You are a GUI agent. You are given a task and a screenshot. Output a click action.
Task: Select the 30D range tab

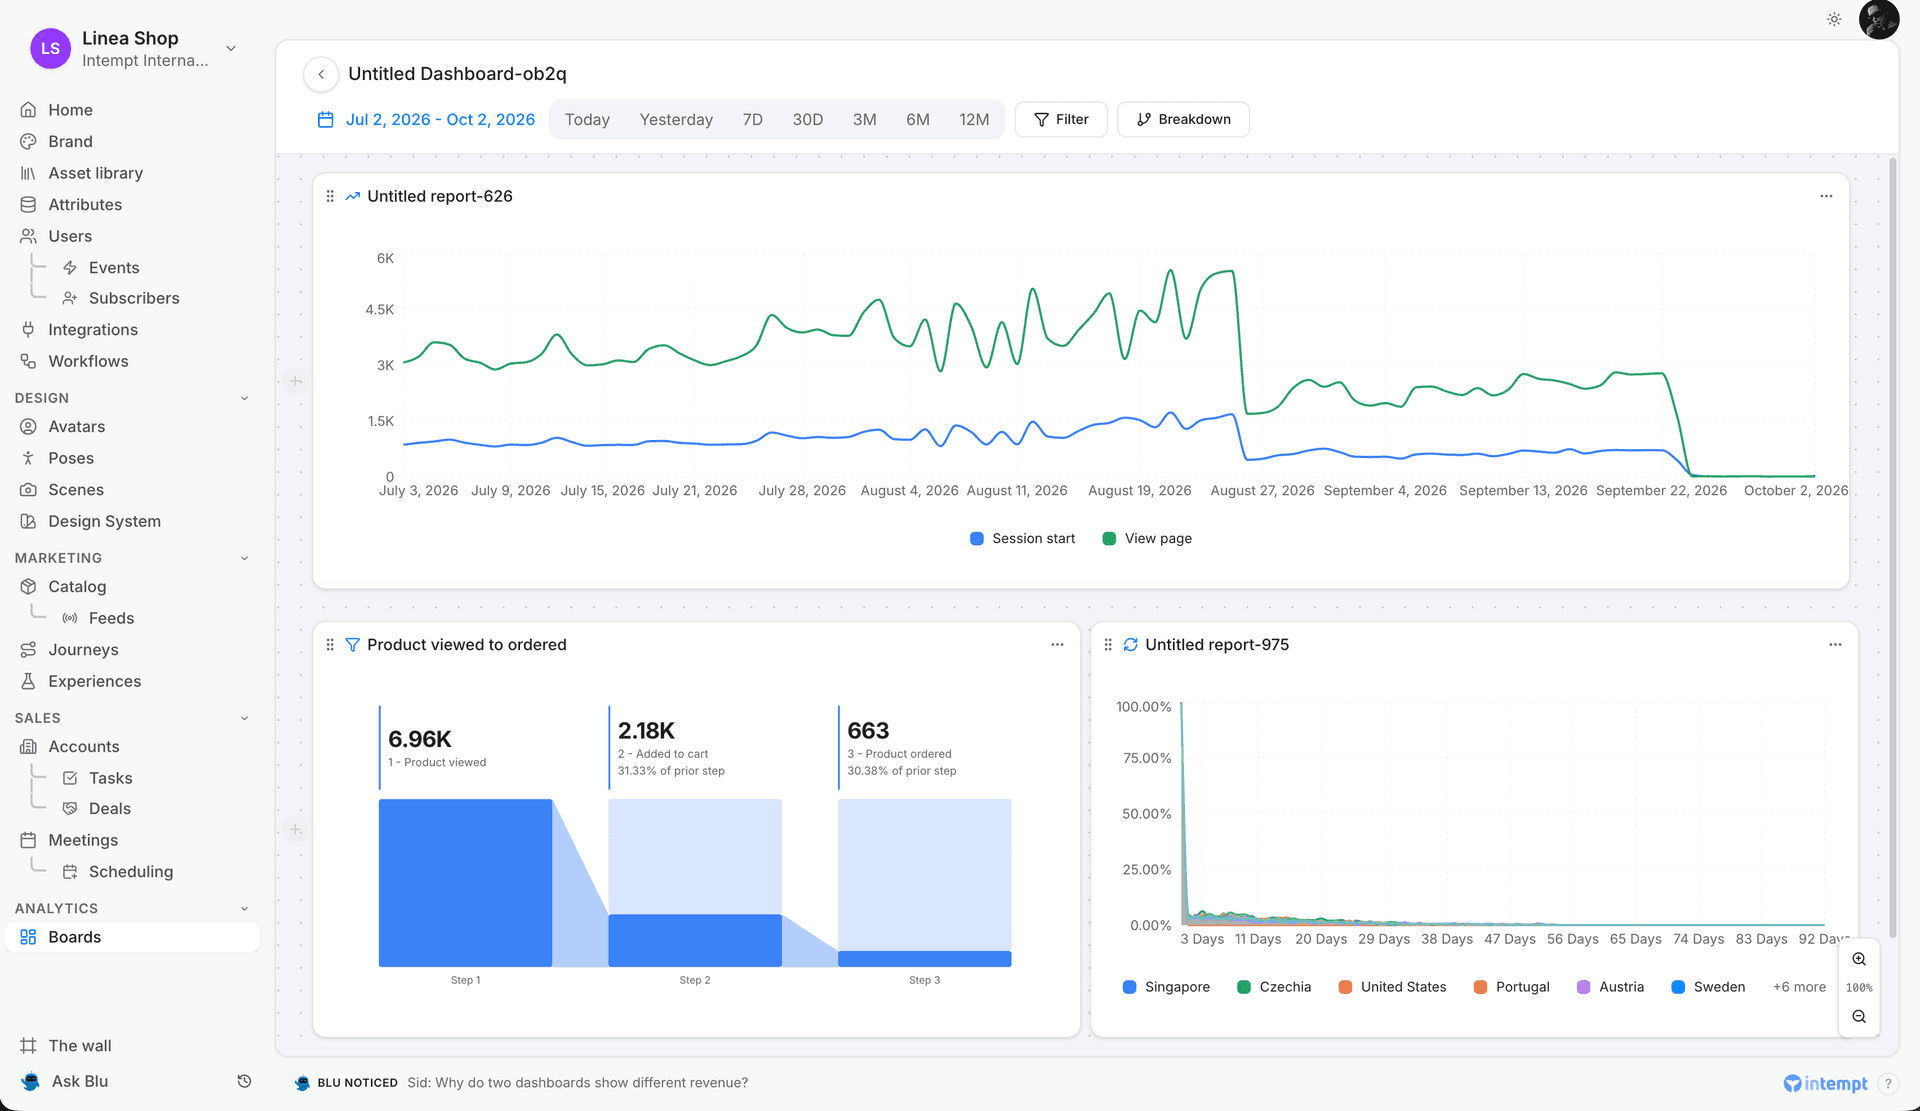coord(808,119)
